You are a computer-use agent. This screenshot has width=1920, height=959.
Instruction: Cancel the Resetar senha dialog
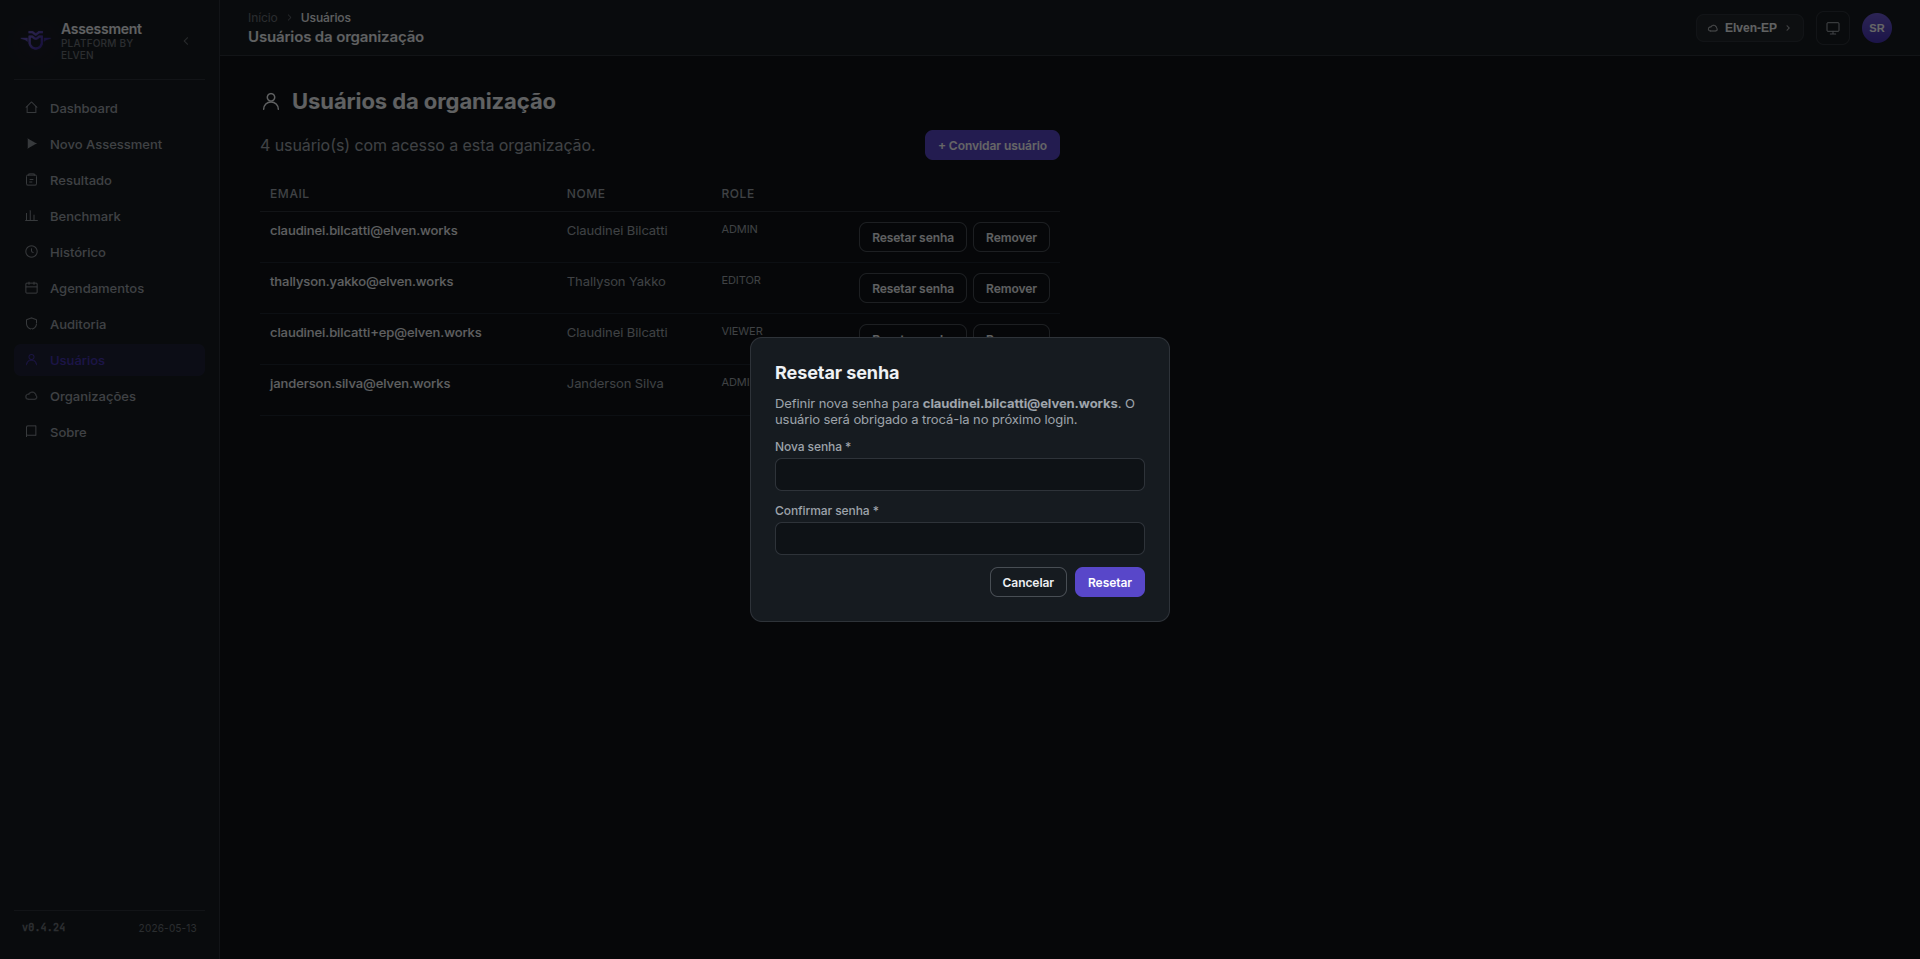pyautogui.click(x=1028, y=582)
